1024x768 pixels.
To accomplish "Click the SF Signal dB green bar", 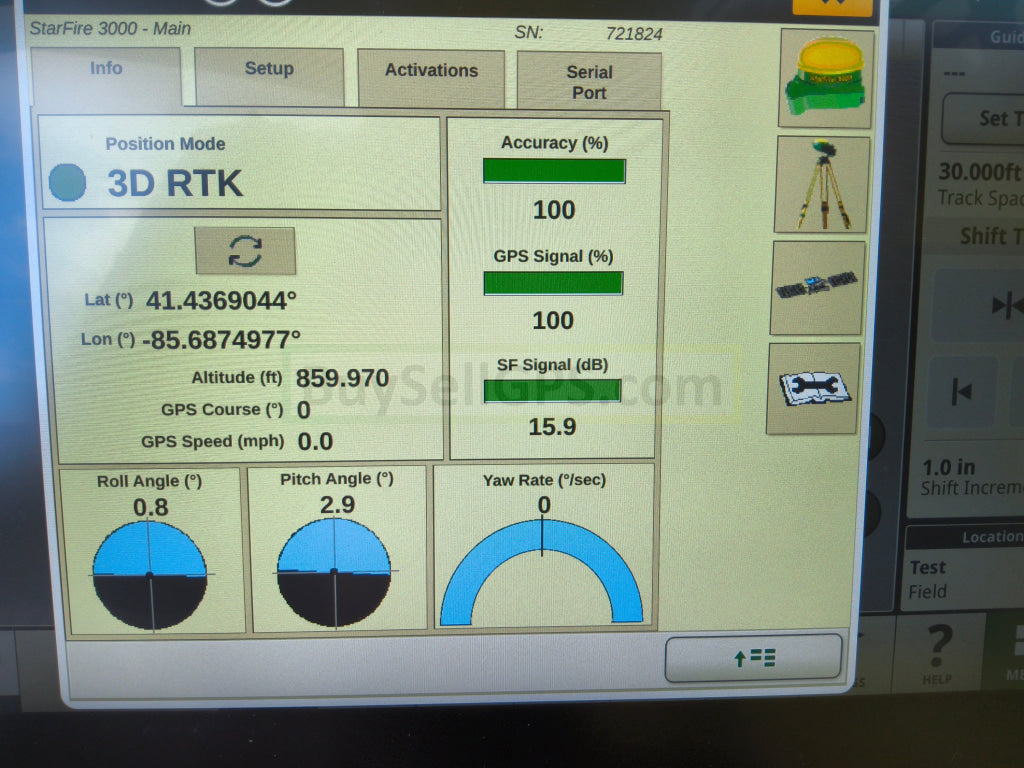I will pyautogui.click(x=552, y=391).
